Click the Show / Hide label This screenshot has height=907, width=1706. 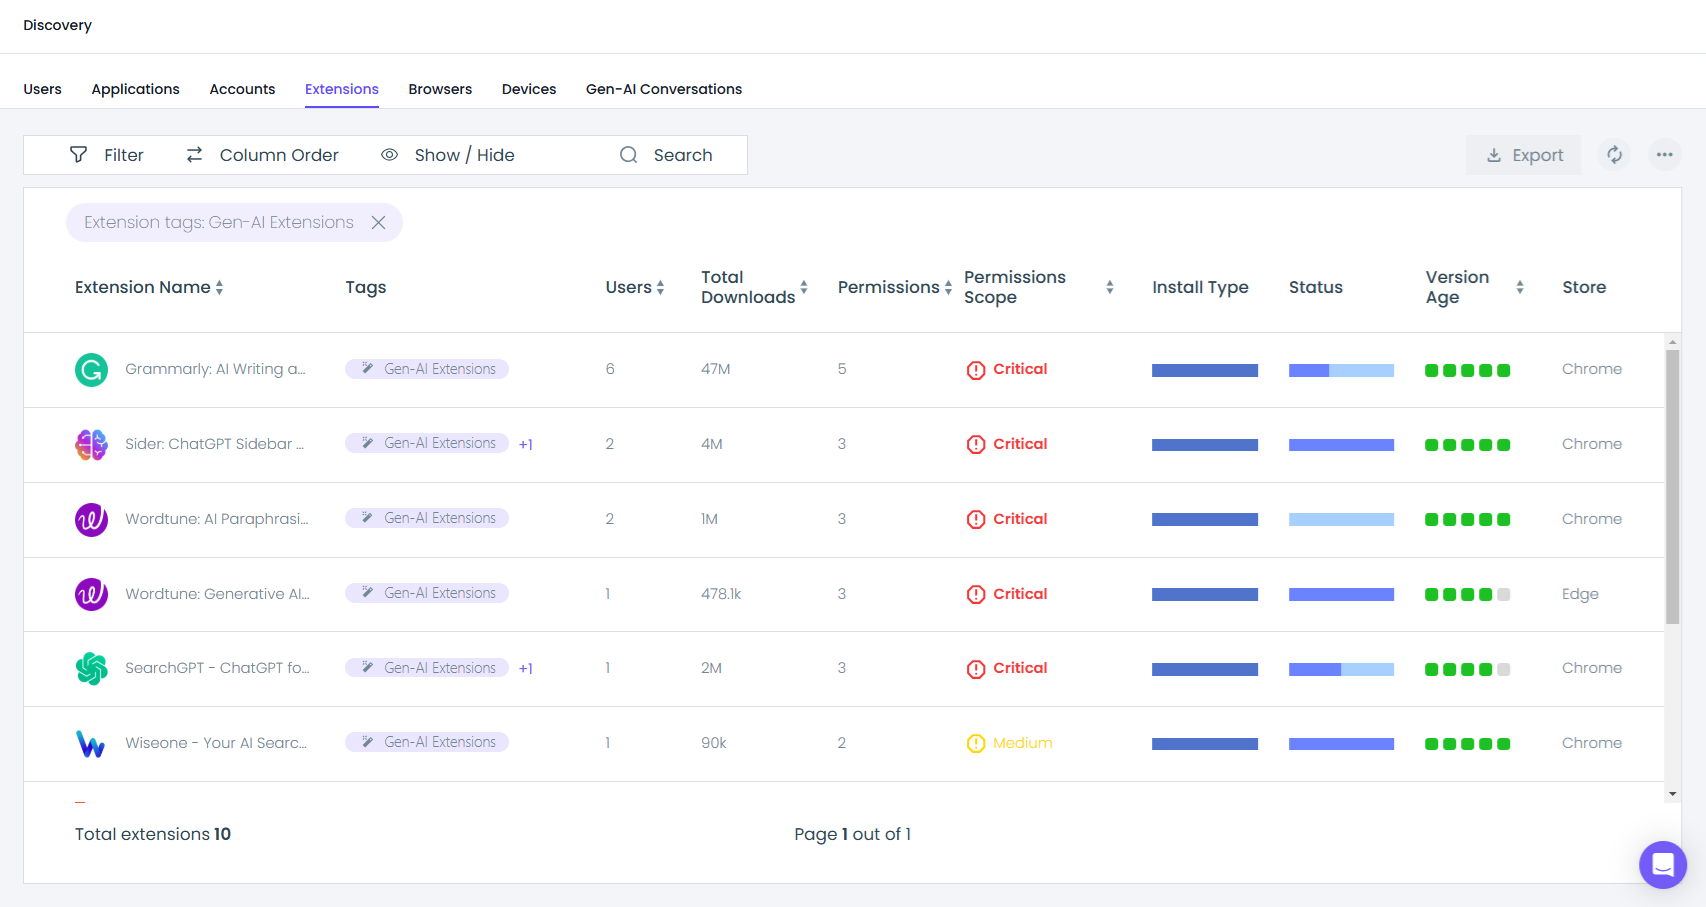click(x=465, y=155)
